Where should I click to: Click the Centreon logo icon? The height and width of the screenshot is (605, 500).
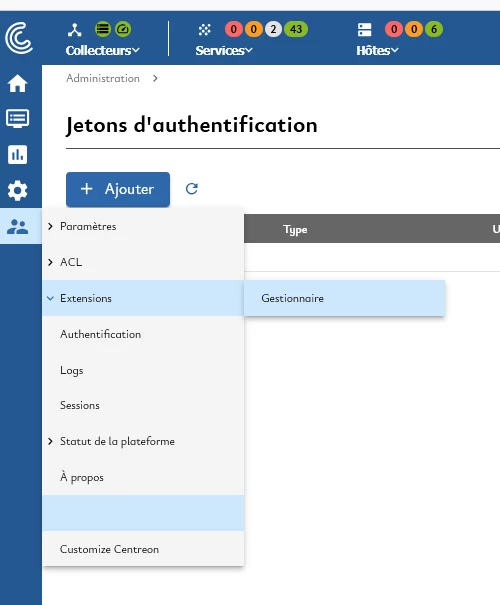pyautogui.click(x=19, y=38)
